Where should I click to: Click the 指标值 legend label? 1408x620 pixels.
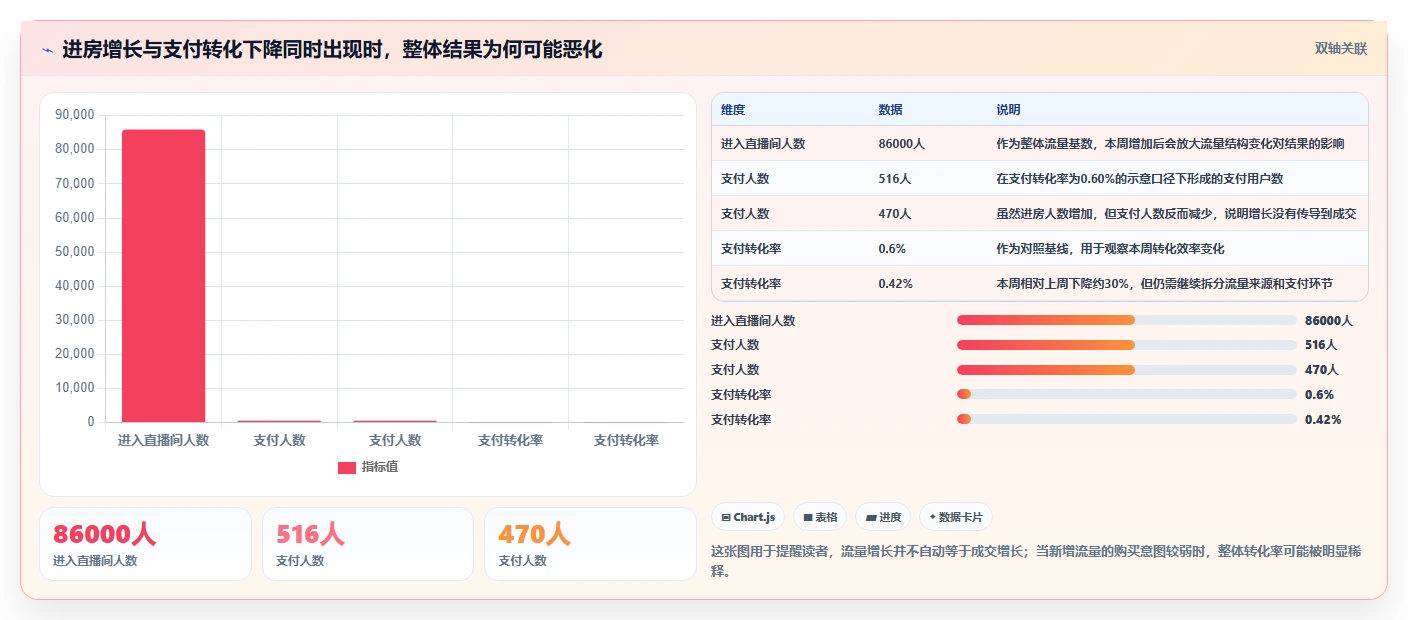(x=379, y=467)
